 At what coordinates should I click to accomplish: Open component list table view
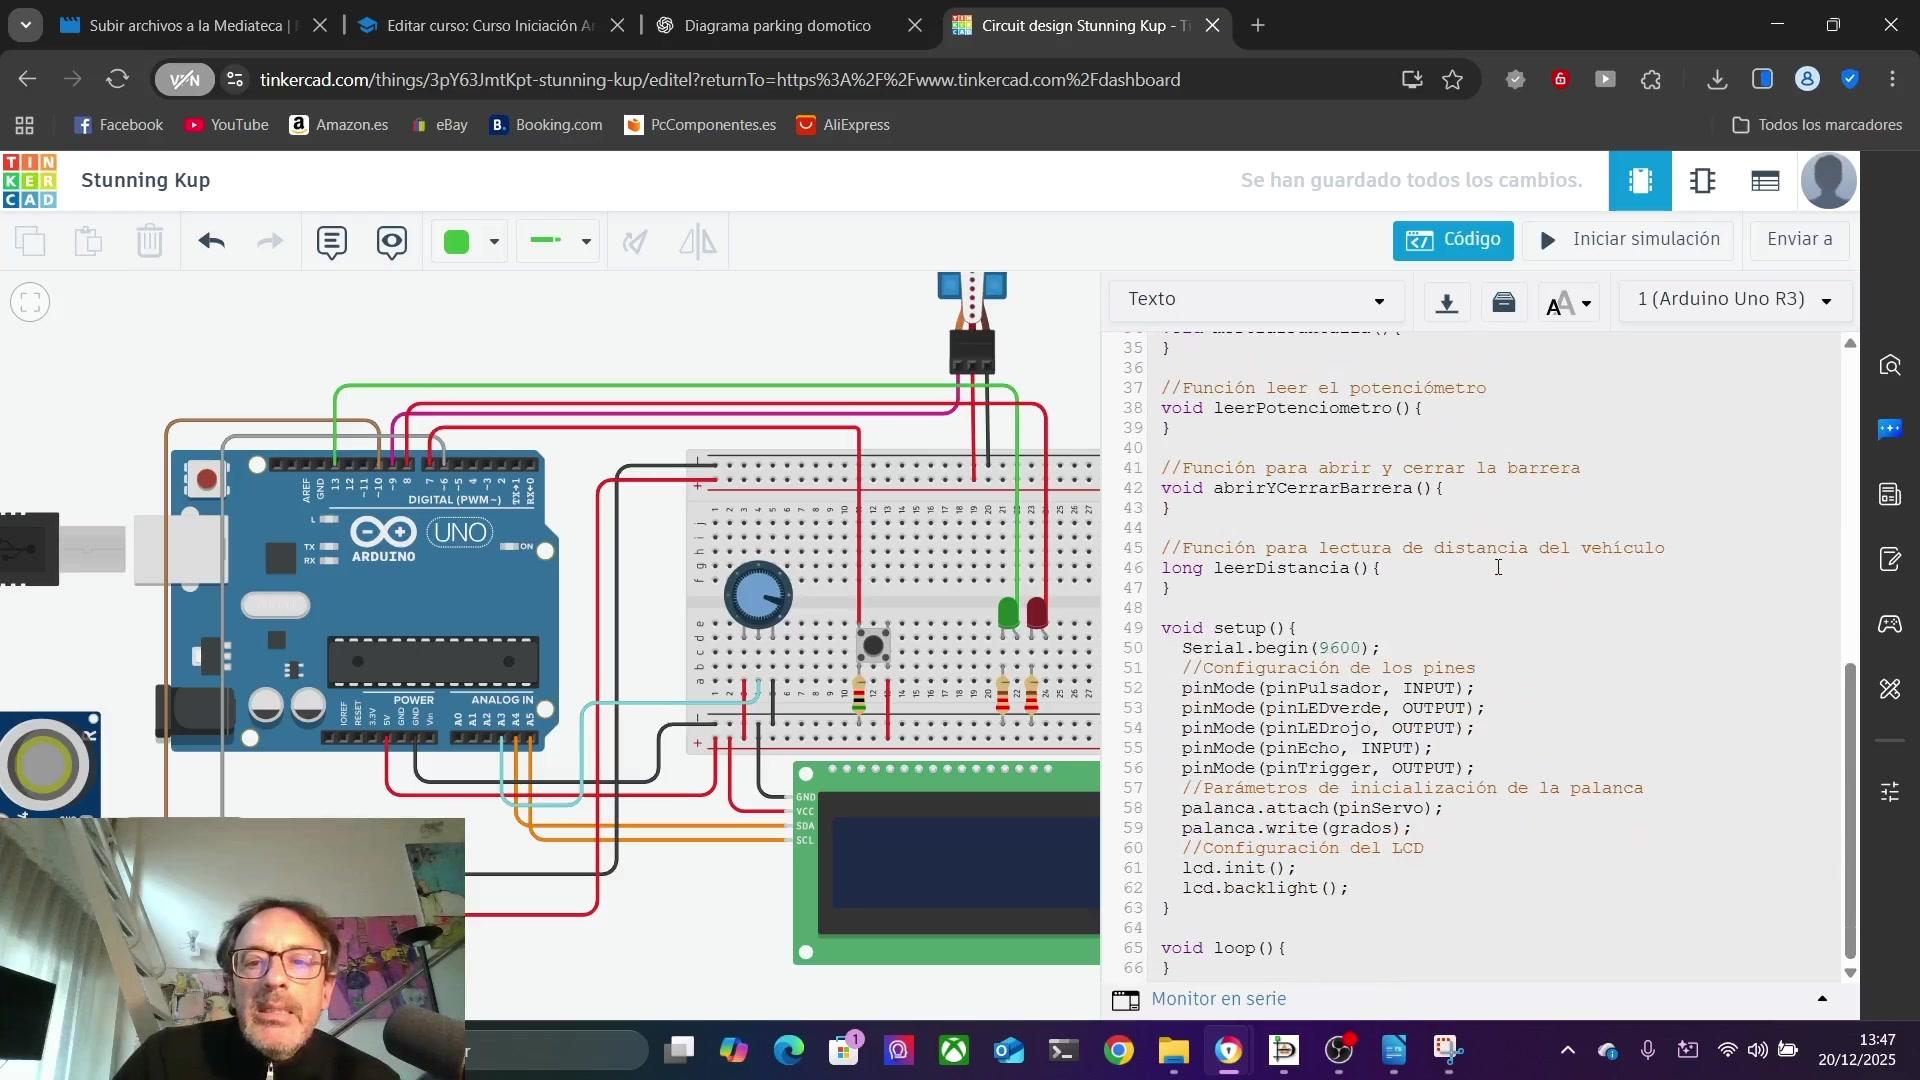tap(1765, 181)
